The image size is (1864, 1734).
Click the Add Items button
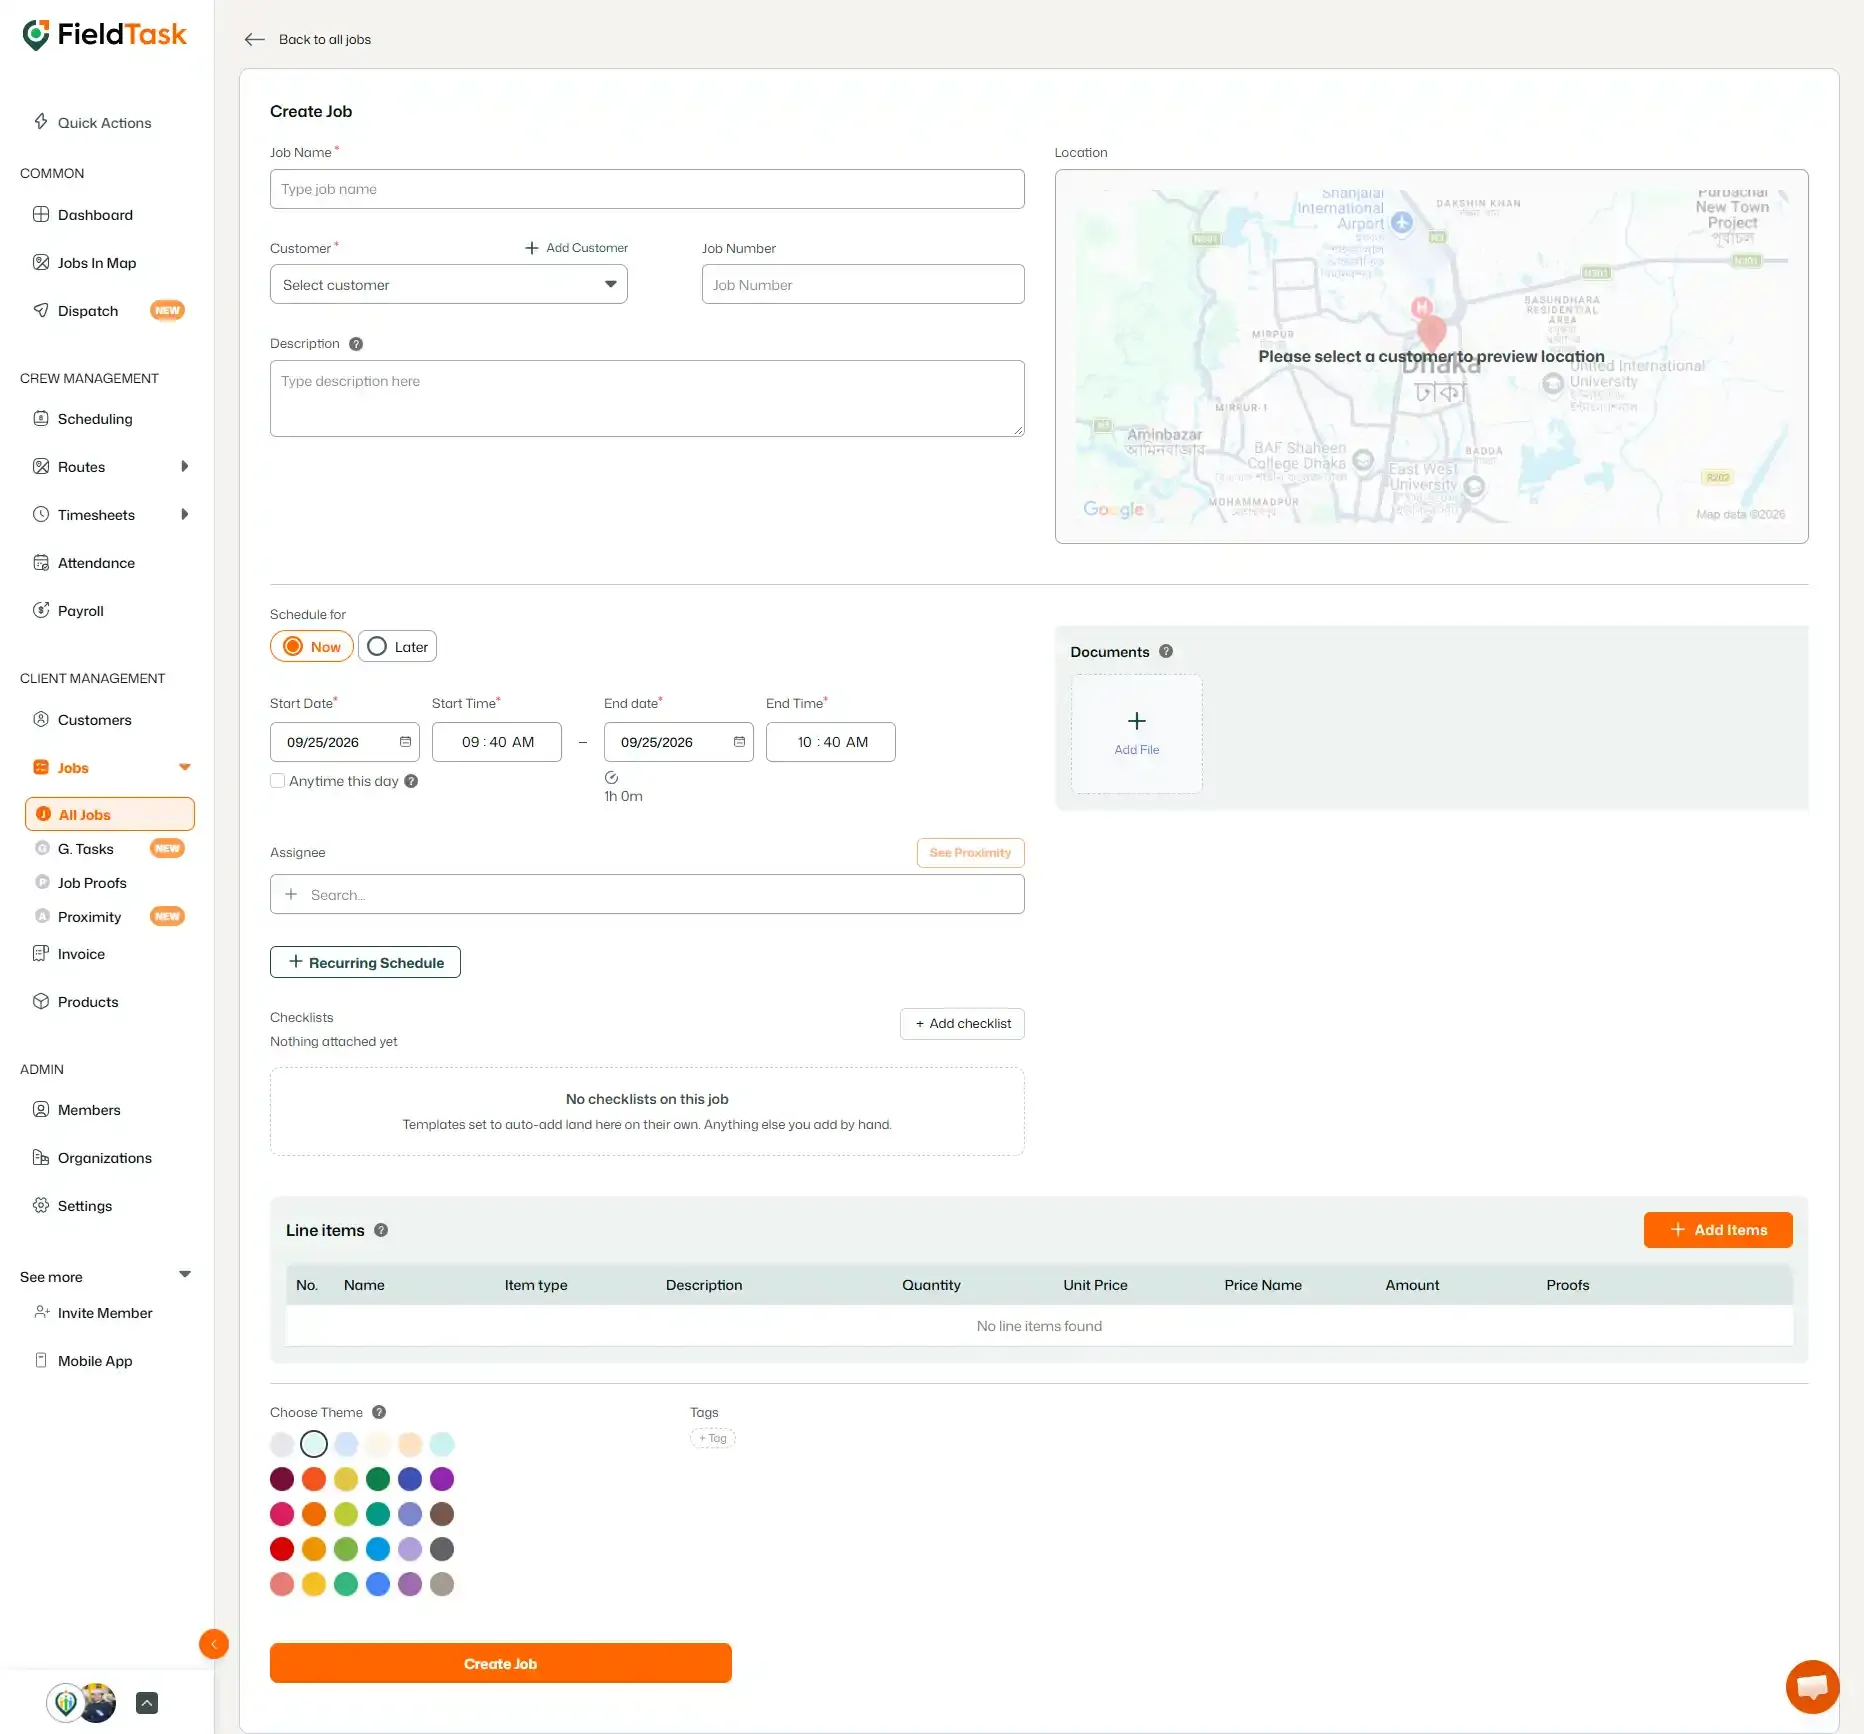[x=1718, y=1230]
